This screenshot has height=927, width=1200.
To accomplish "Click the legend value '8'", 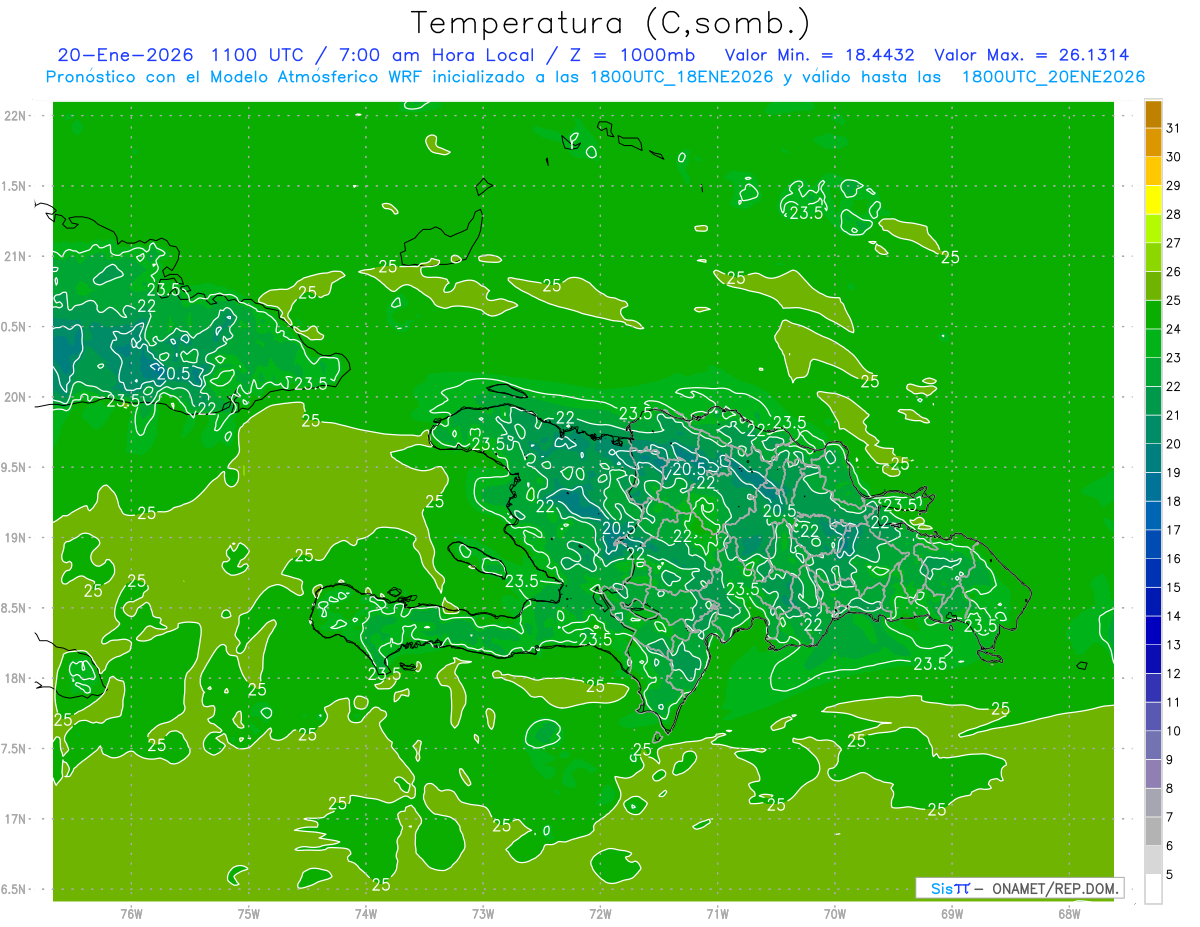I will coord(1169,789).
